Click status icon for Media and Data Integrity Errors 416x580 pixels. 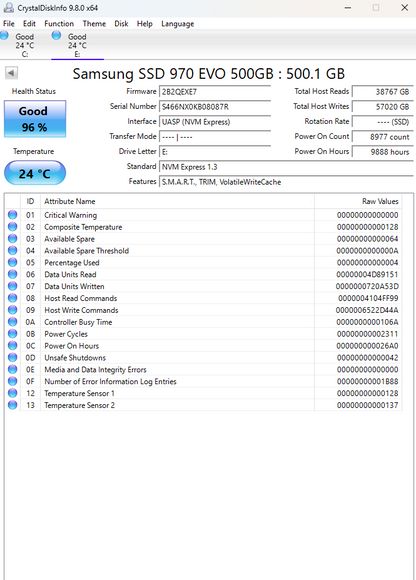(13, 369)
